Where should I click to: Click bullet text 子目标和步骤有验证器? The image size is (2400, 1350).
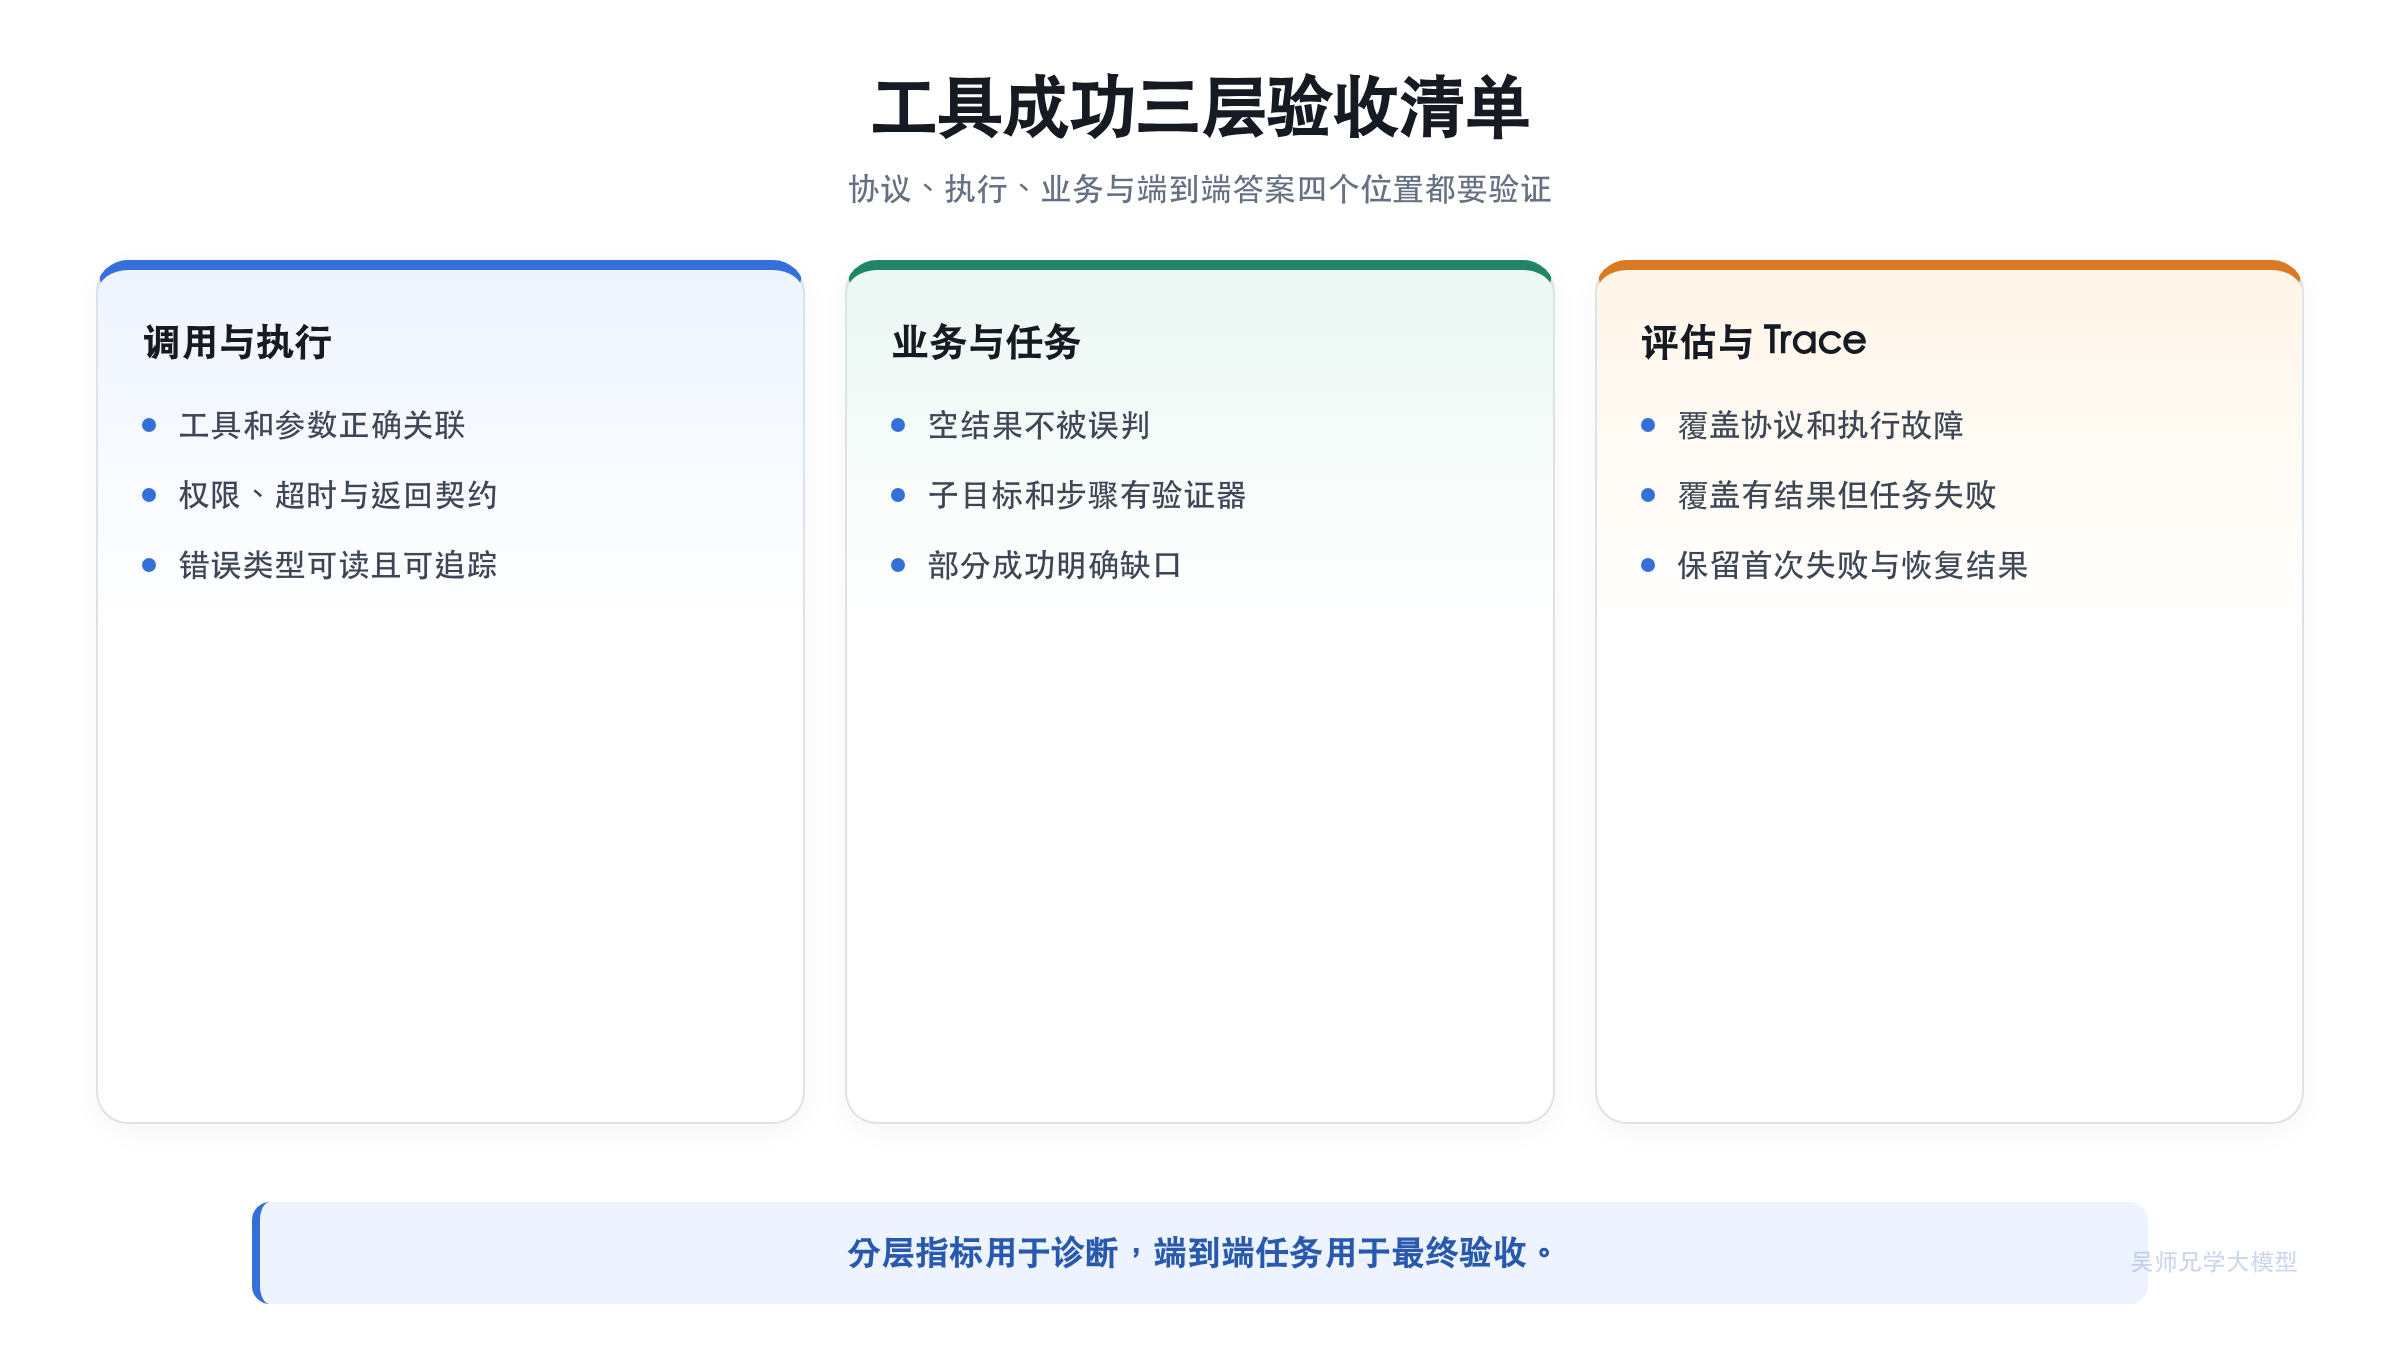tap(1087, 495)
